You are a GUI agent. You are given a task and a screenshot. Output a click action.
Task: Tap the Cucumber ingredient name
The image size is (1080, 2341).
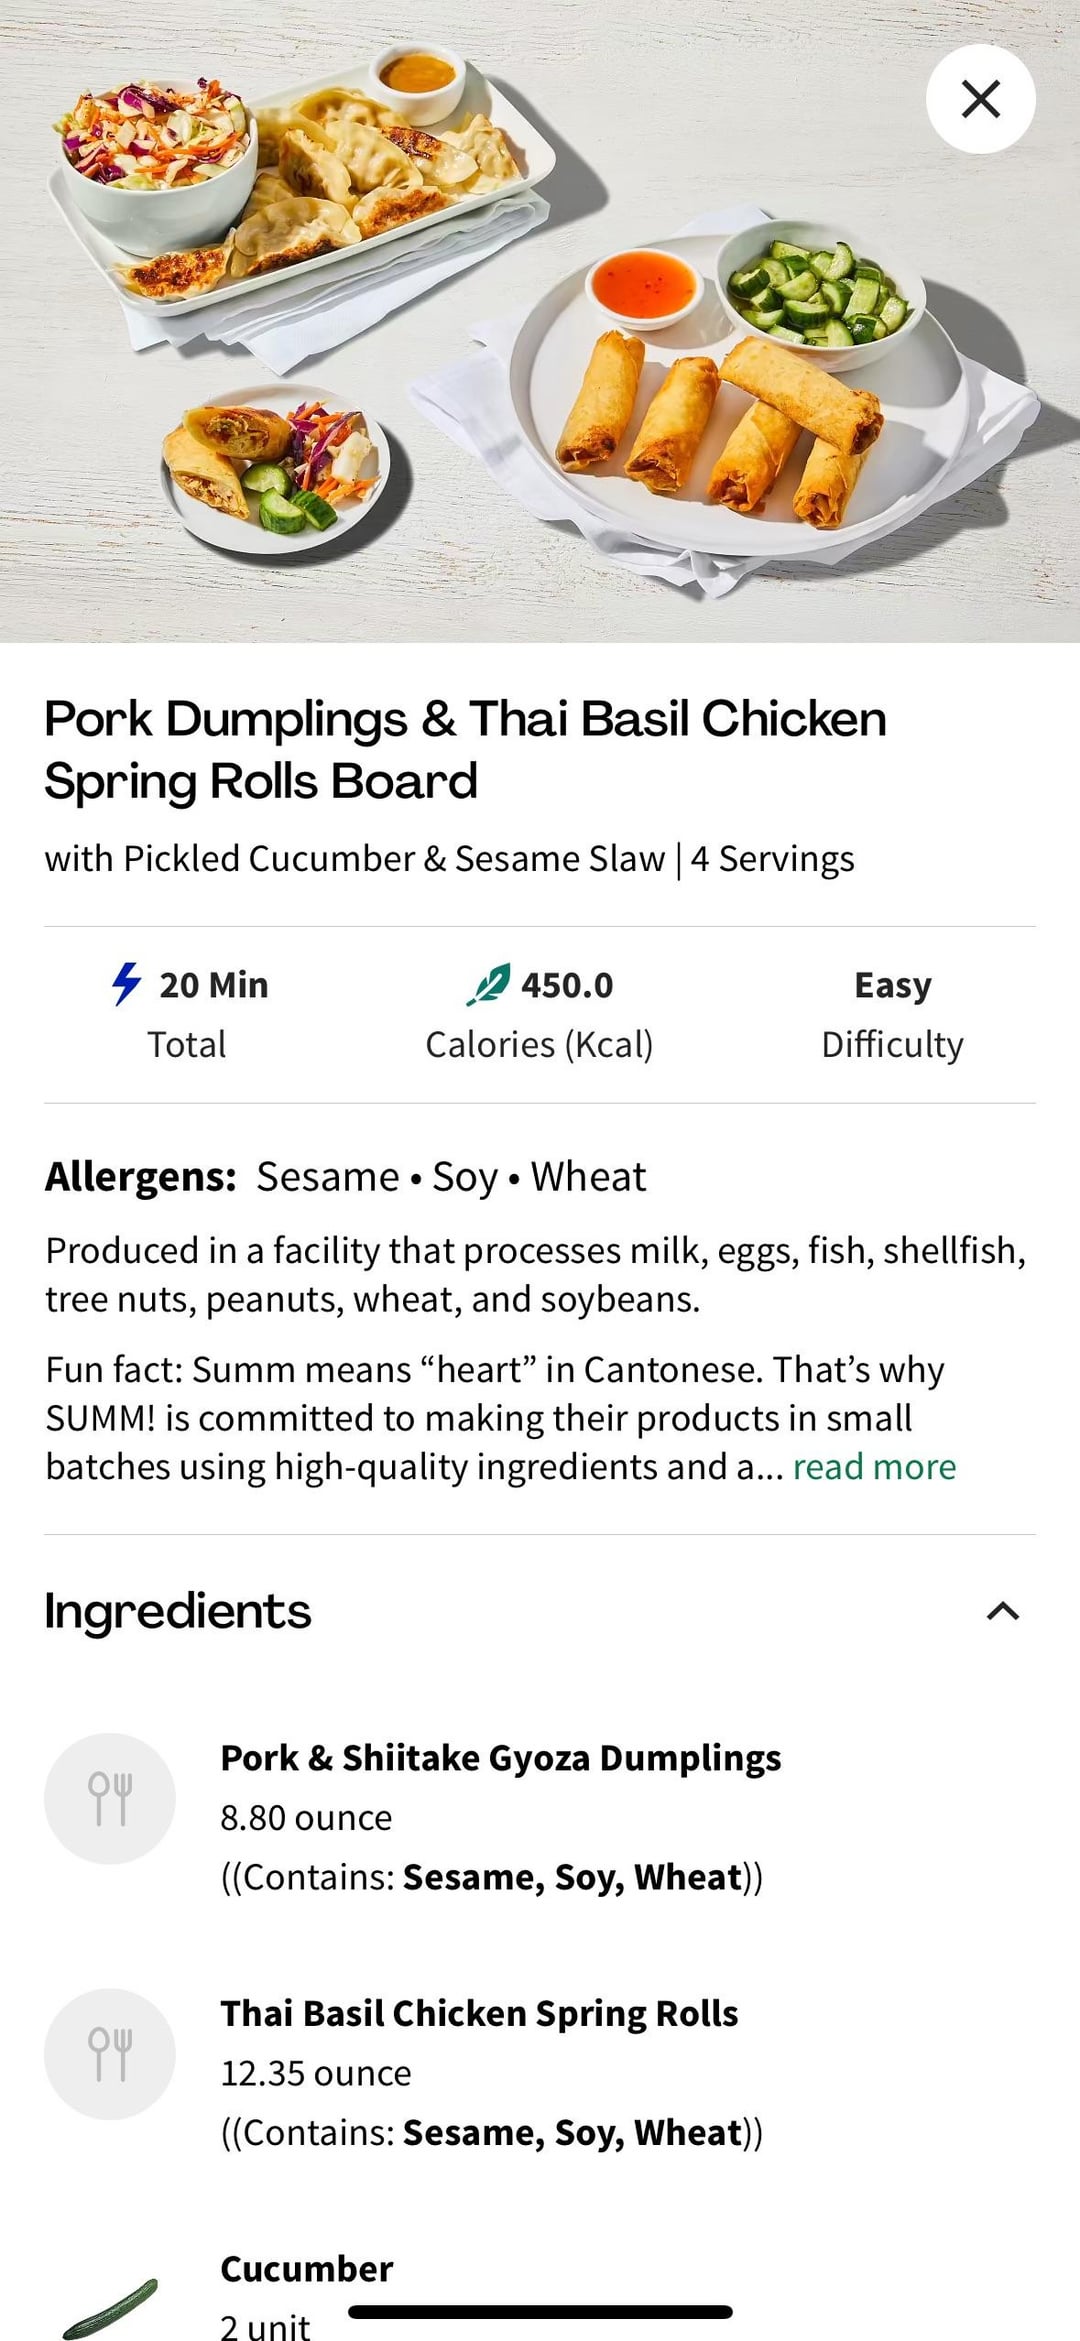[x=306, y=2269]
